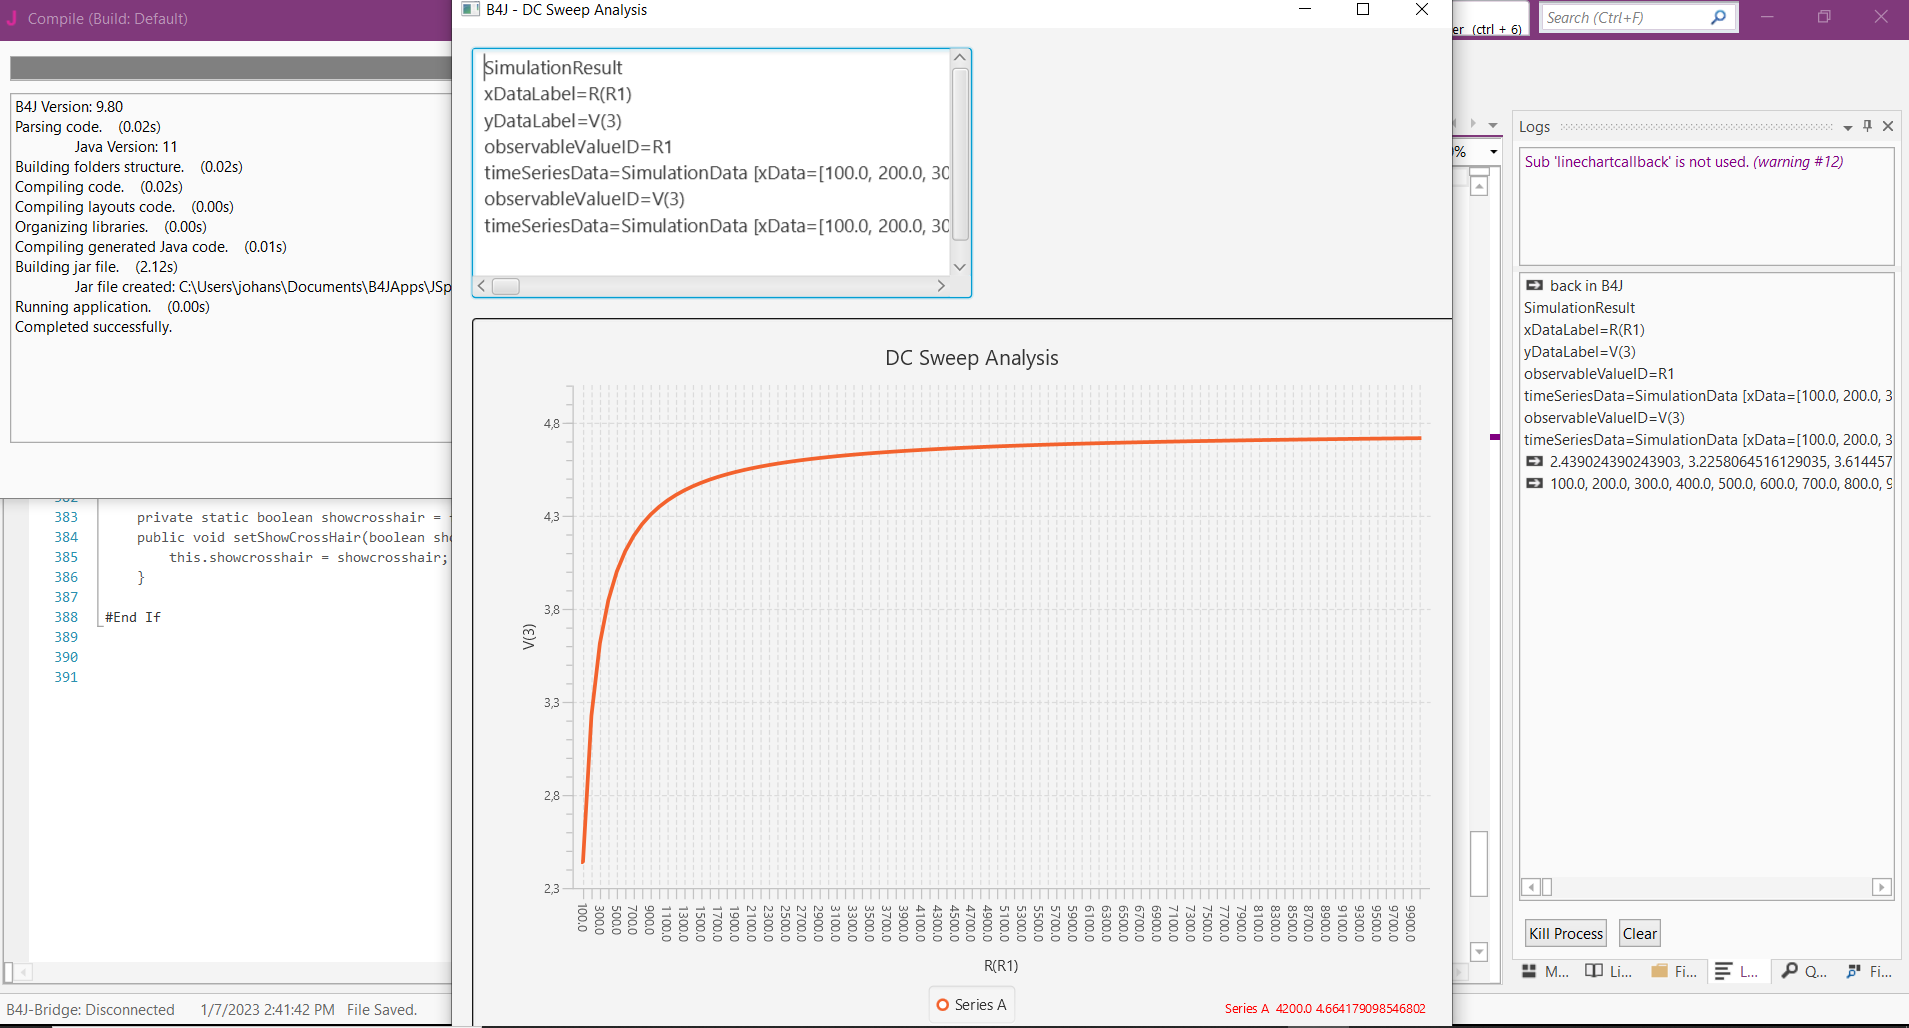Open the editor zoom percentage dropdown

[1494, 152]
